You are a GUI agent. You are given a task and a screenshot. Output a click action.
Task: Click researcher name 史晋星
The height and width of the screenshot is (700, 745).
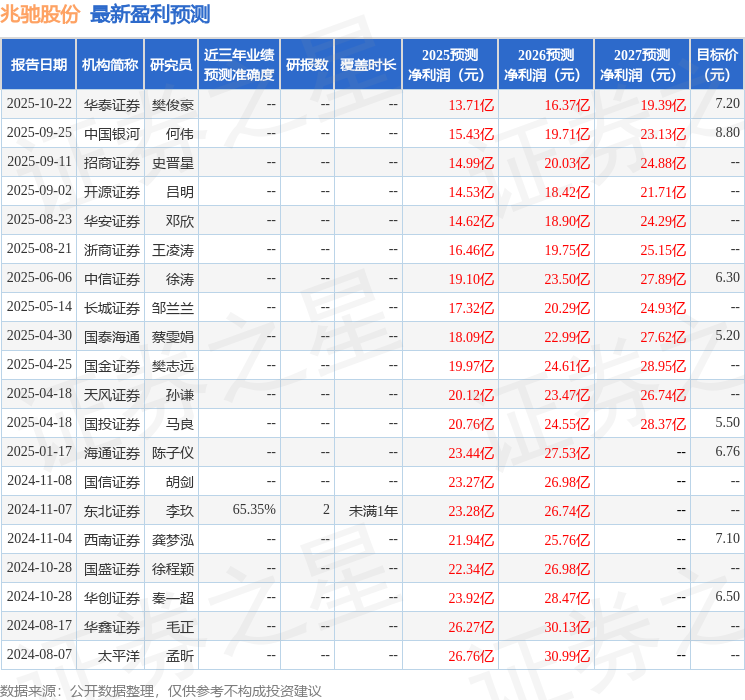pos(173,163)
